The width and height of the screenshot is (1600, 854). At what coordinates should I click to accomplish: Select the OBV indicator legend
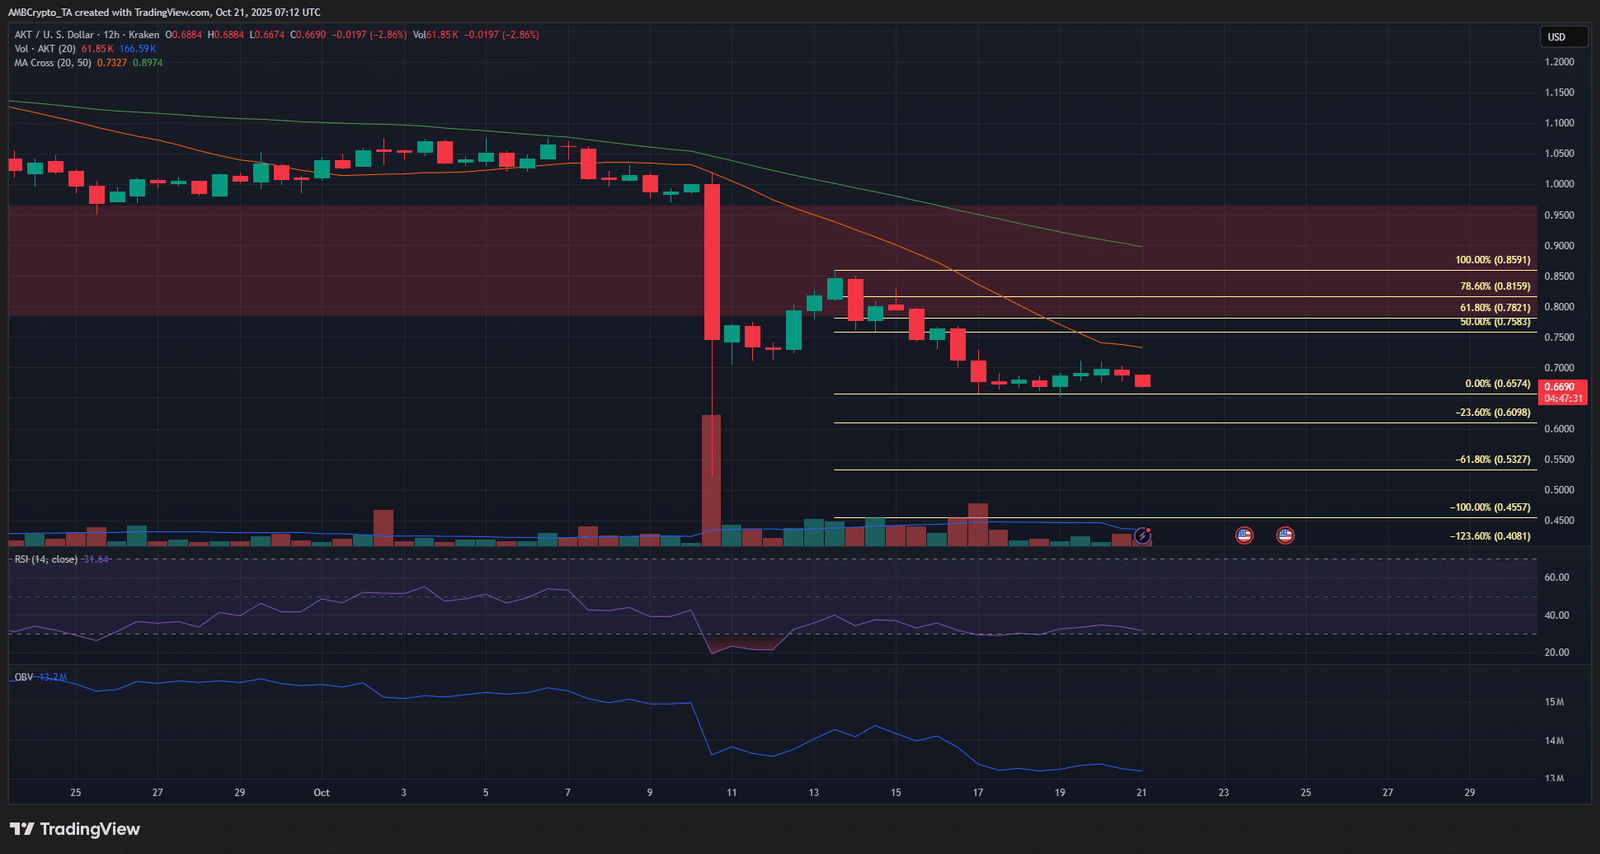(x=24, y=677)
